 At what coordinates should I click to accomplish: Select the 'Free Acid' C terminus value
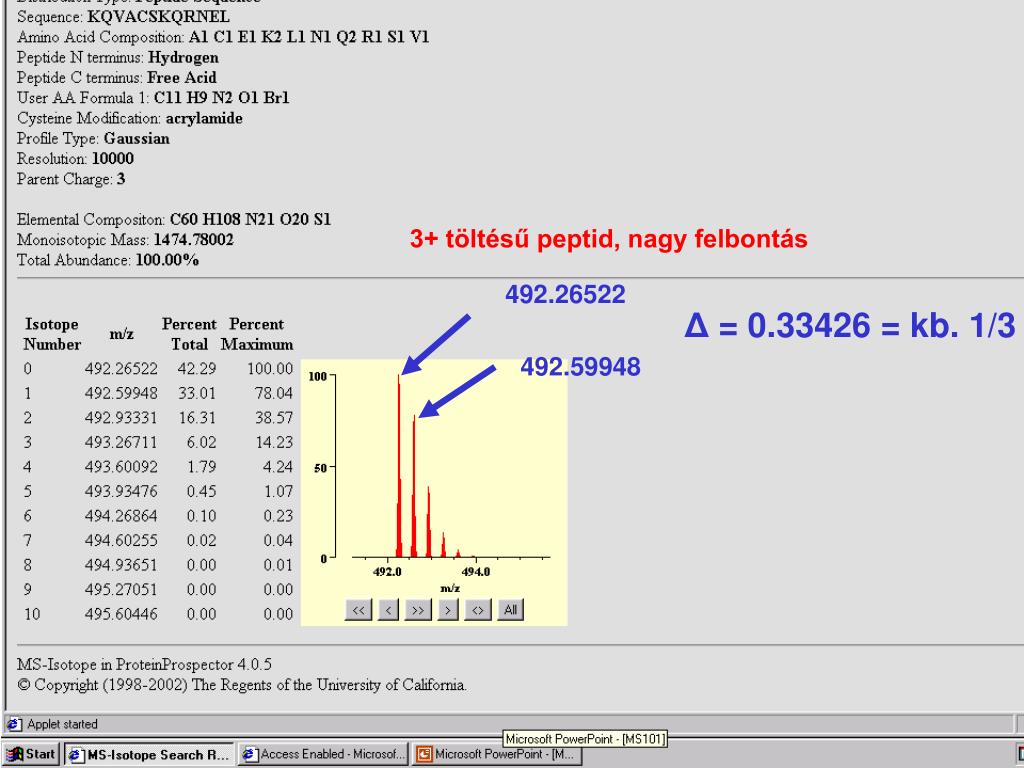click(x=182, y=78)
